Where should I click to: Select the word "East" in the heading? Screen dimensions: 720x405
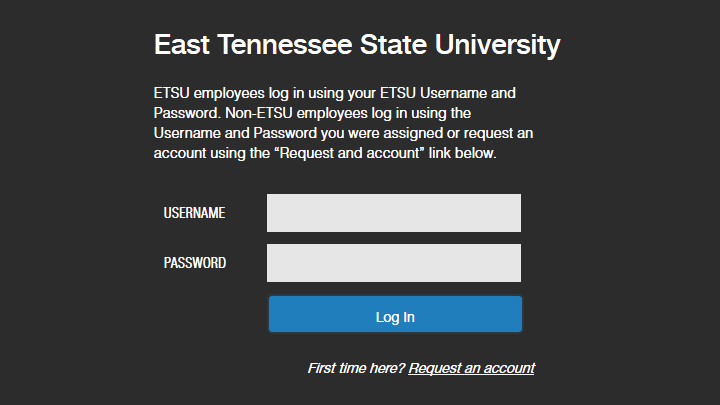pos(182,46)
